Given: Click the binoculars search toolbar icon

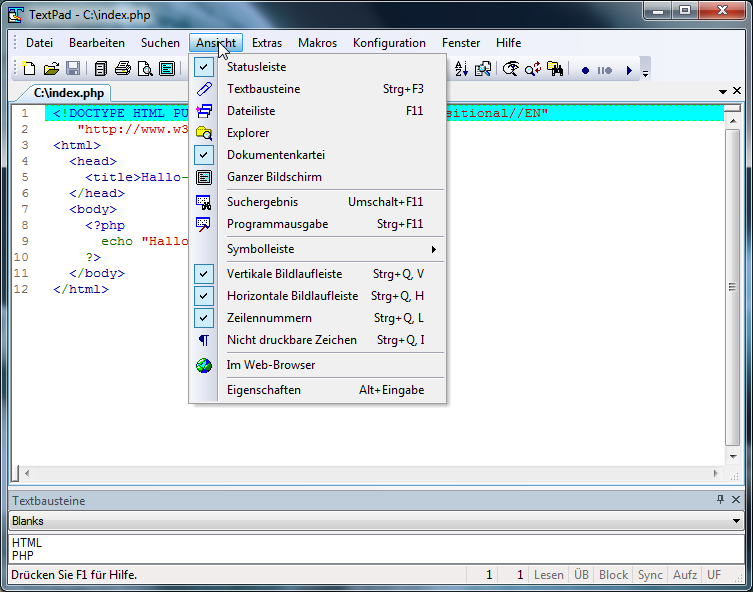Looking at the screenshot, I should [555, 69].
